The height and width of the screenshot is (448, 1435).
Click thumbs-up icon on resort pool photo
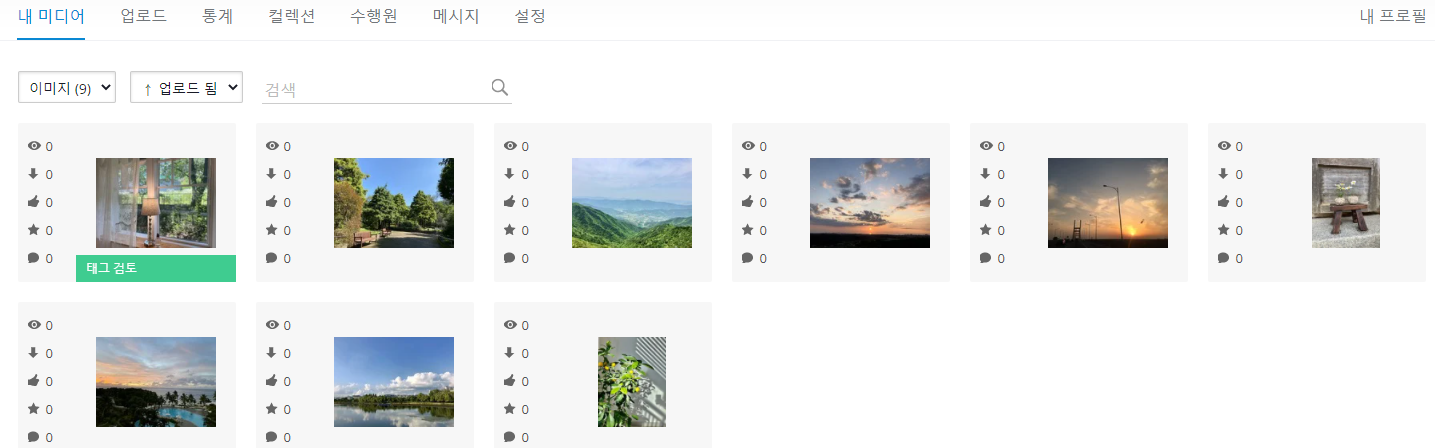pos(34,381)
